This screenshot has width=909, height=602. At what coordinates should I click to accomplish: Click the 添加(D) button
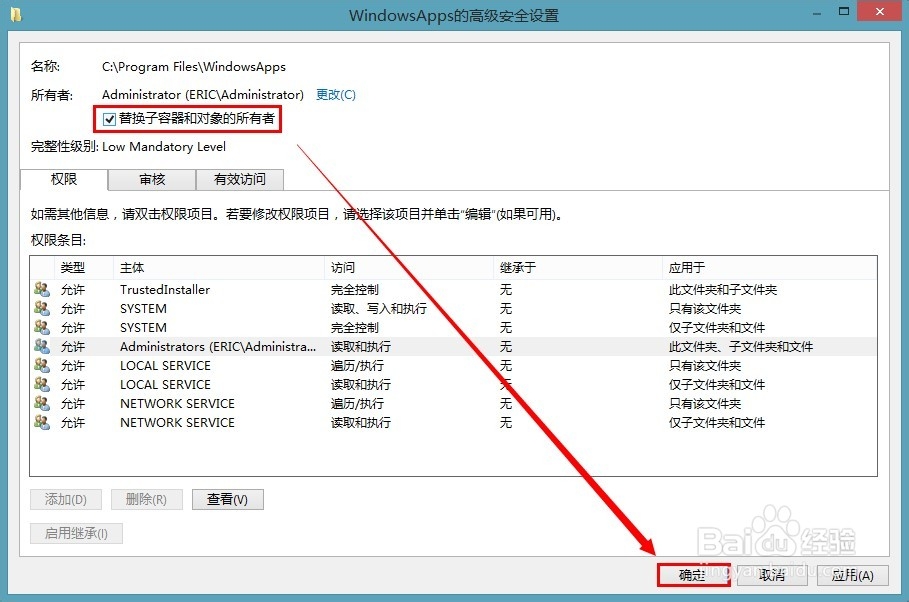(x=66, y=499)
